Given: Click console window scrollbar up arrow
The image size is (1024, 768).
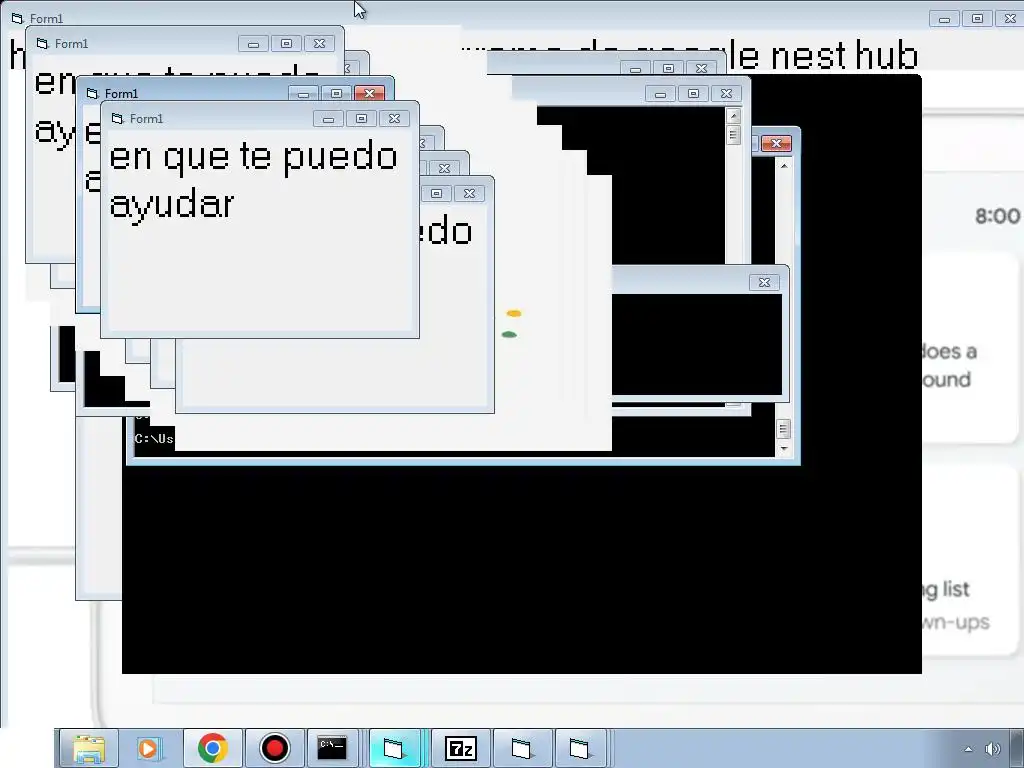Looking at the screenshot, I should [x=784, y=166].
